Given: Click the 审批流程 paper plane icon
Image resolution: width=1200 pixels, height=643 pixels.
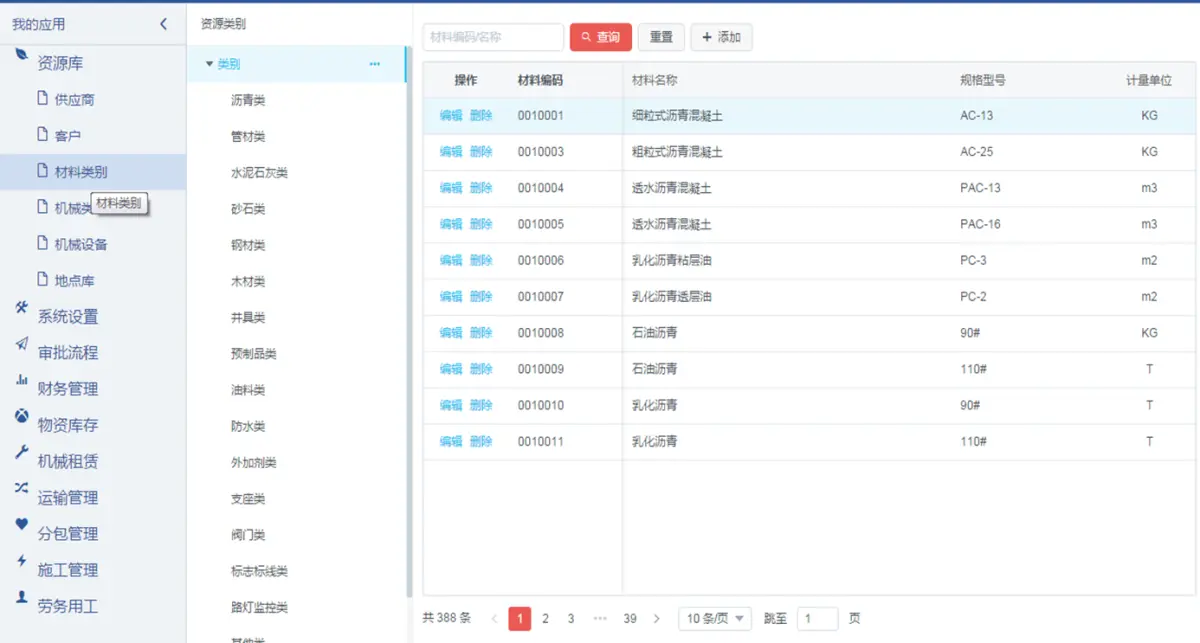Looking at the screenshot, I should point(21,344).
